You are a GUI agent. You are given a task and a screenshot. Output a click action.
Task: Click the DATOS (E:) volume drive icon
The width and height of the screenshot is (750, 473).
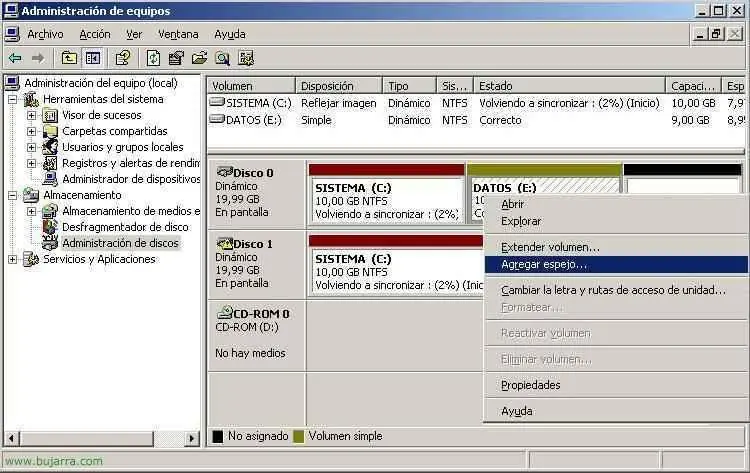click(x=218, y=119)
